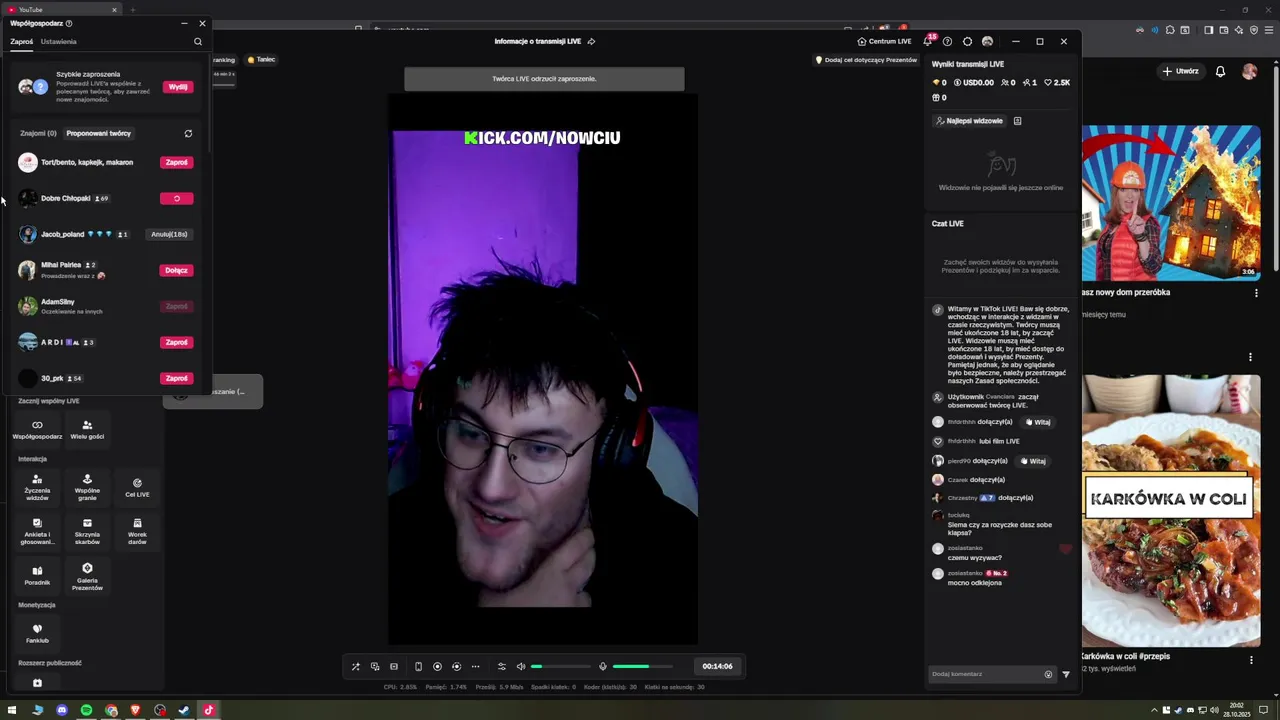Open the three-dots more options
Screen dimensions: 1280x720
tap(475, 666)
